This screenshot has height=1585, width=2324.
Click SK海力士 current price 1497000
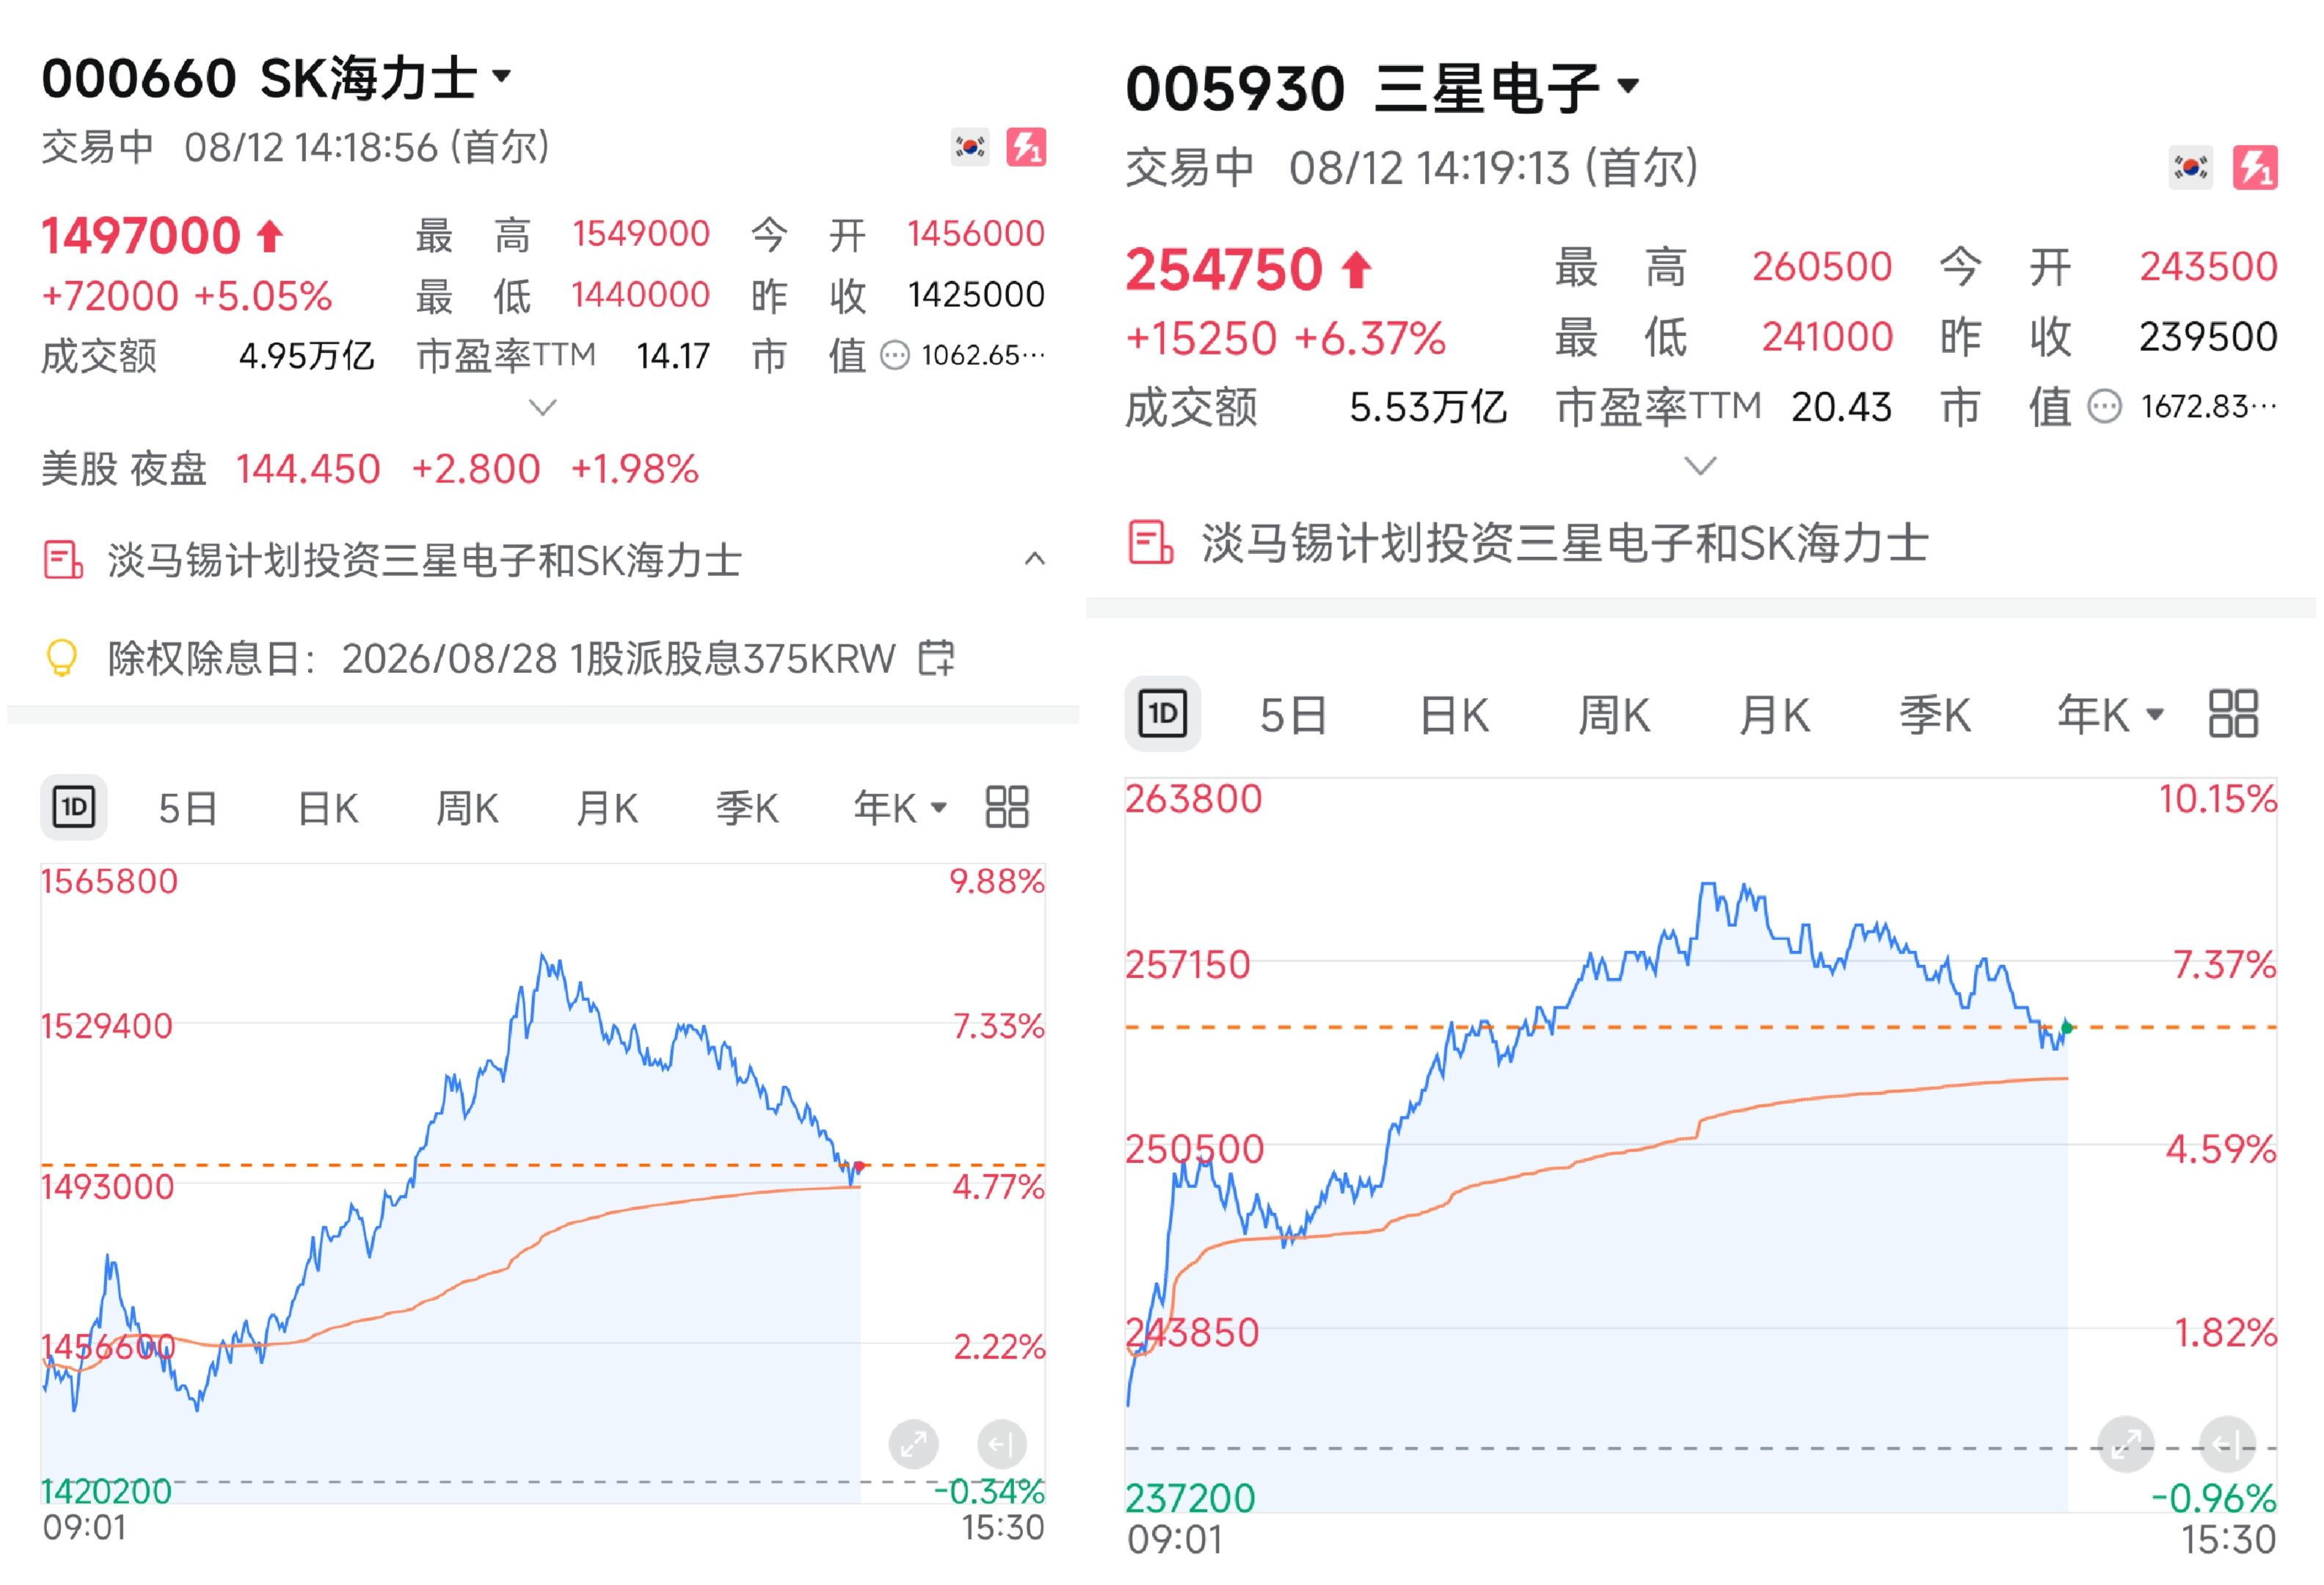tap(141, 236)
